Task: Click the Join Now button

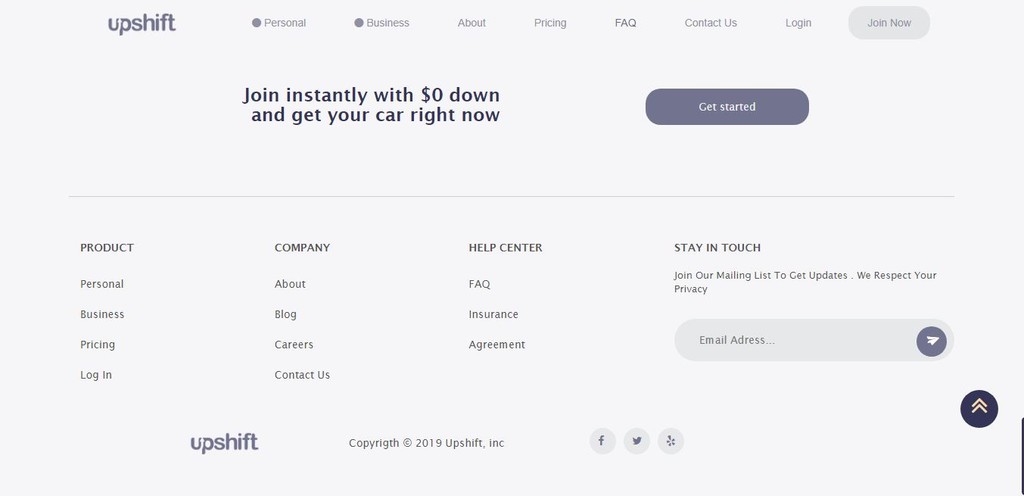Action: [889, 23]
